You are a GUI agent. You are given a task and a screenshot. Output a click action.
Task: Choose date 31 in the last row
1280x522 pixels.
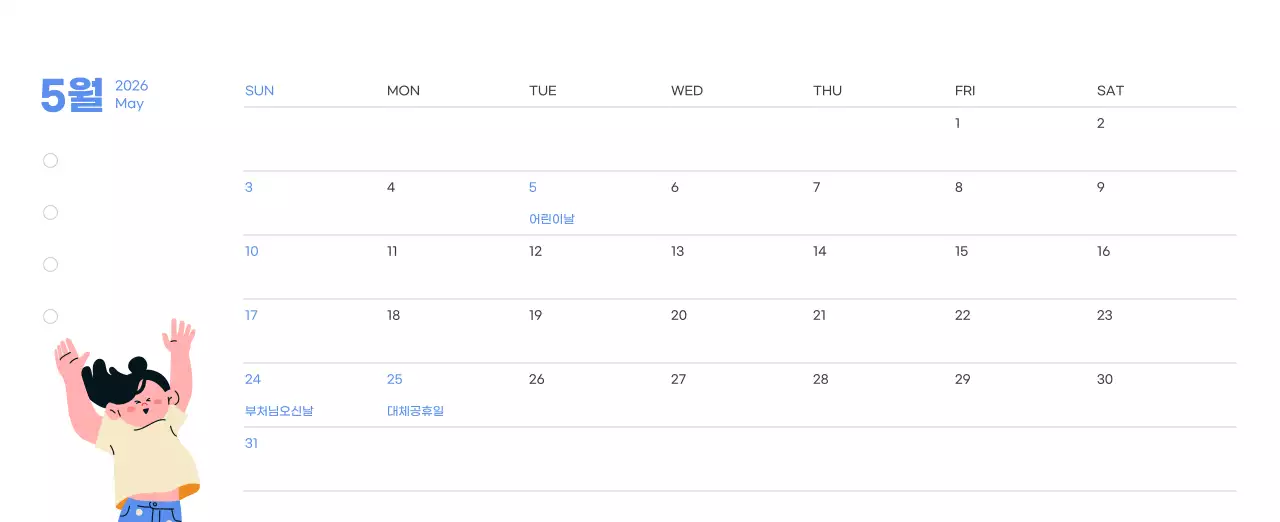252,444
